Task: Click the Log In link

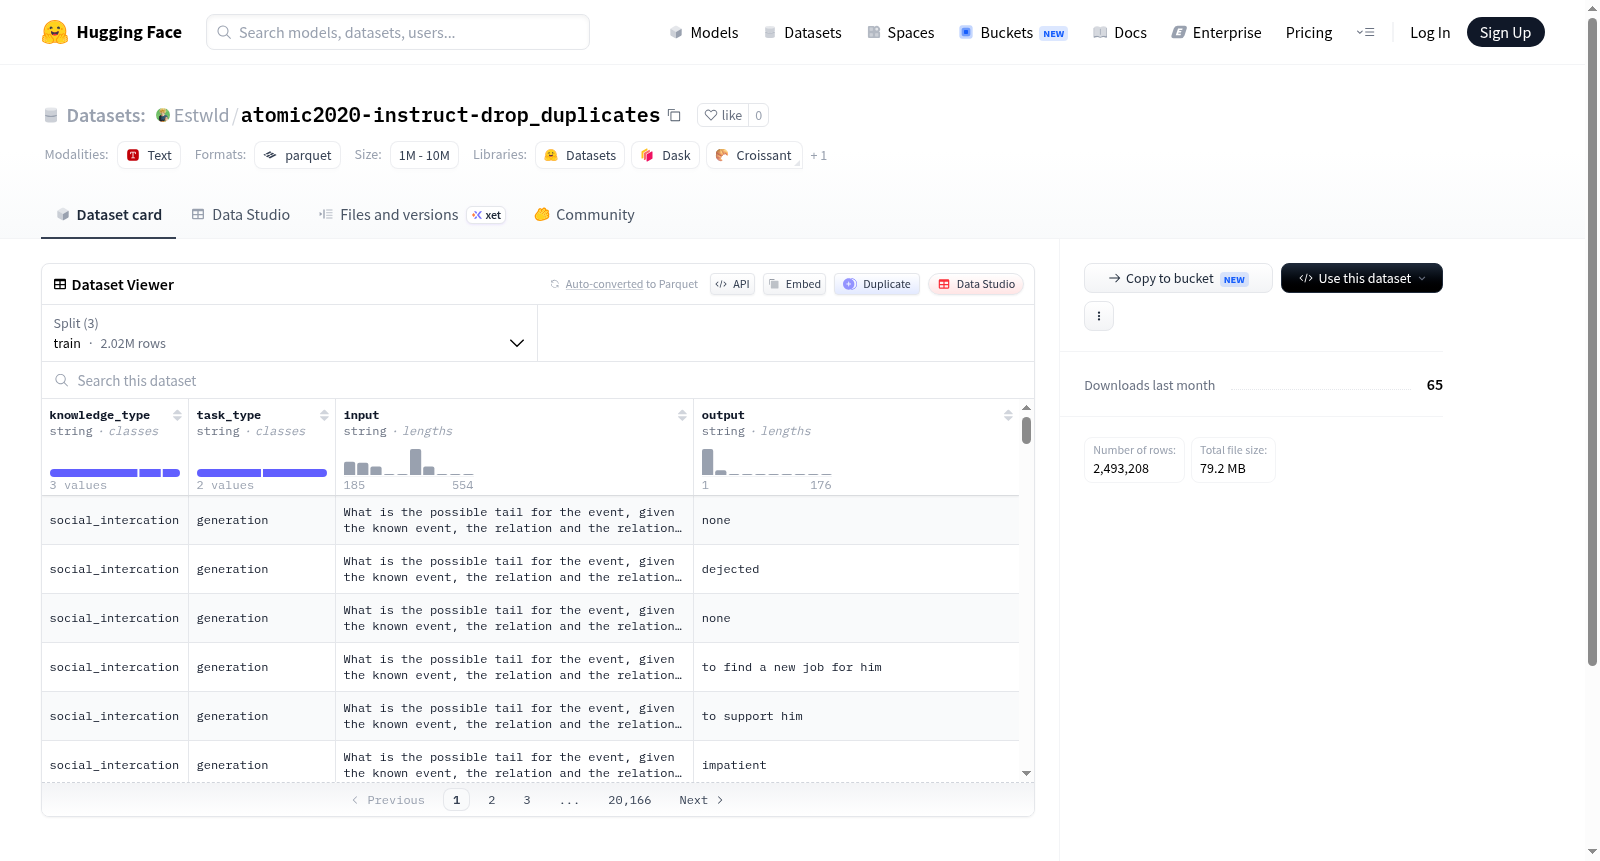Action: [1430, 33]
